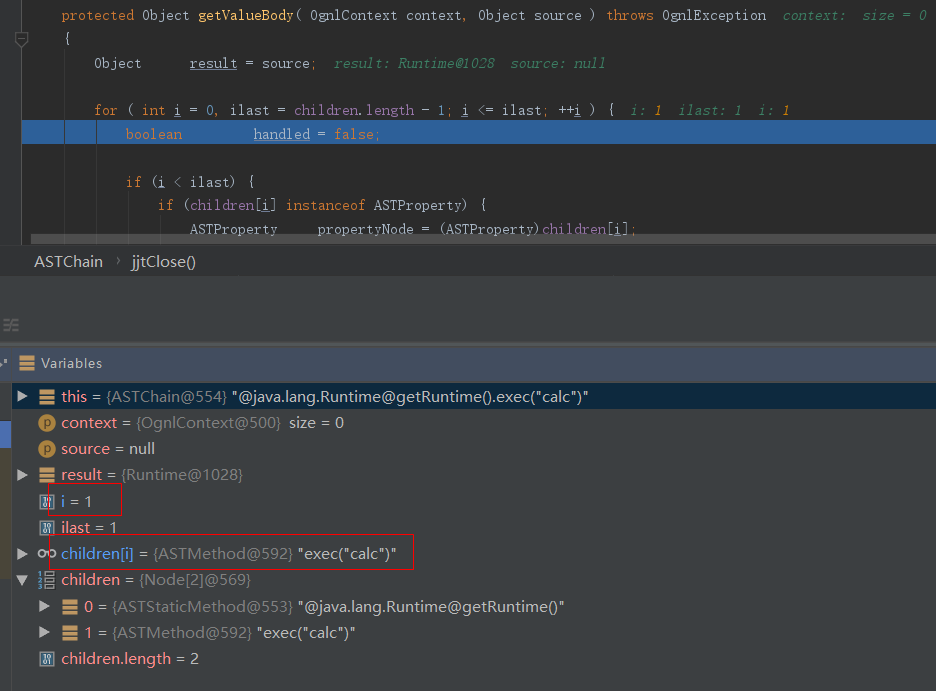Click the parameter icon next to 'source'
Viewport: 936px width, 691px height.
click(46, 449)
